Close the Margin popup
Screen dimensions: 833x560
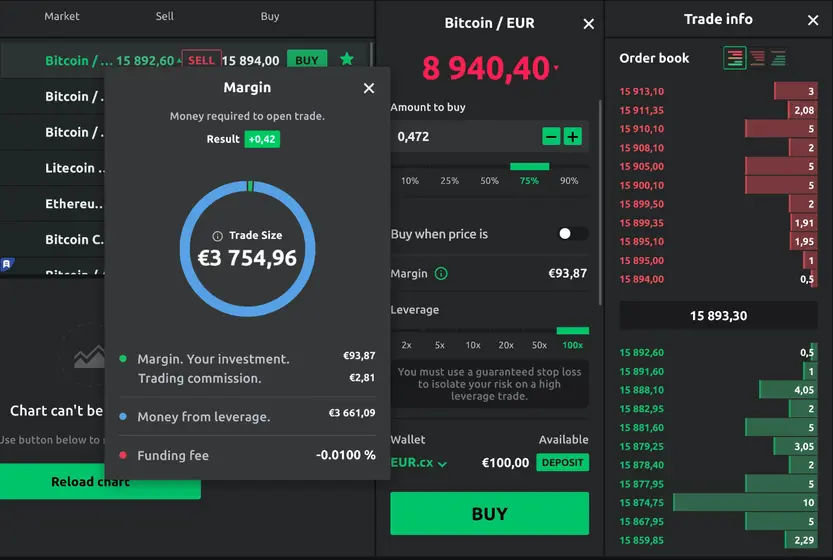coord(369,88)
